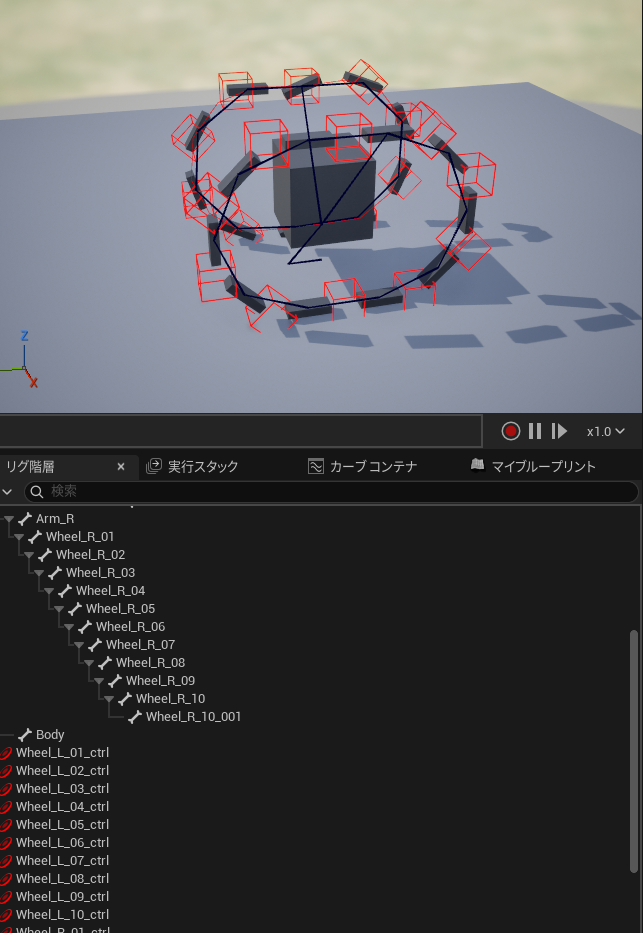Collapse the Wheel_R_03 bone
Screen dimensions: 643x933
[x=39, y=573]
